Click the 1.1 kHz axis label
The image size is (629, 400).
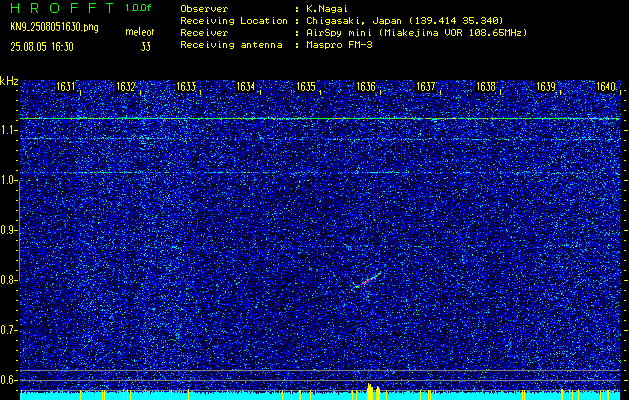(x=8, y=130)
